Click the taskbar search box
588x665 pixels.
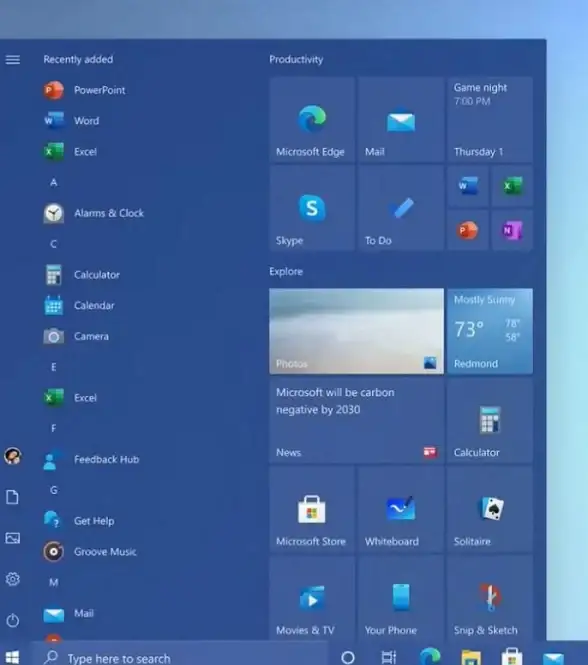tap(180, 655)
